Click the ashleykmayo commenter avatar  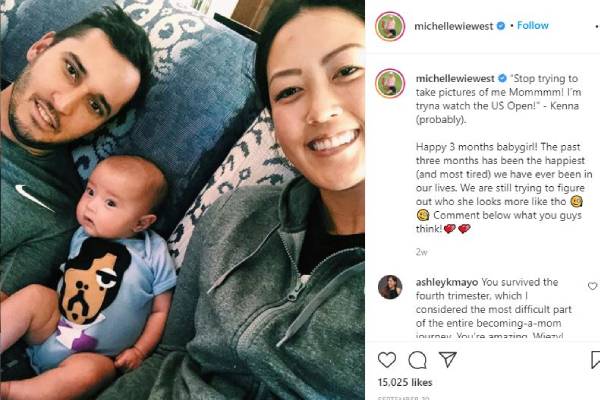click(390, 287)
